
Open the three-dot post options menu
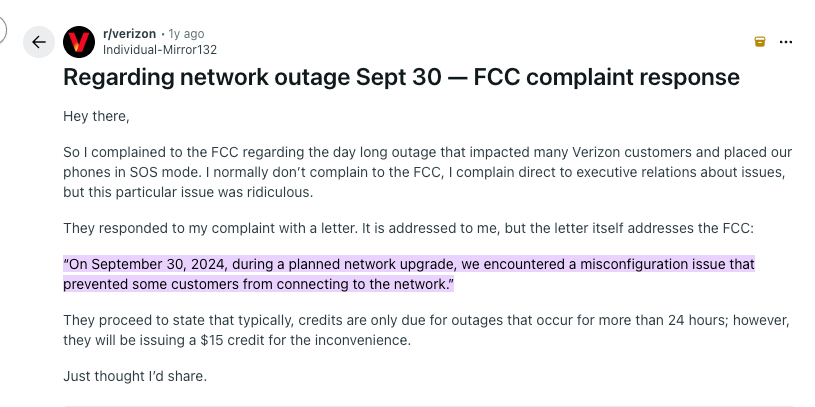(x=786, y=42)
